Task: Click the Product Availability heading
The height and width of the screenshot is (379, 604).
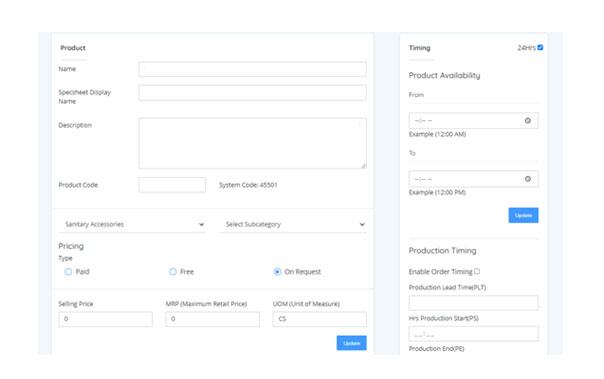Action: (444, 75)
